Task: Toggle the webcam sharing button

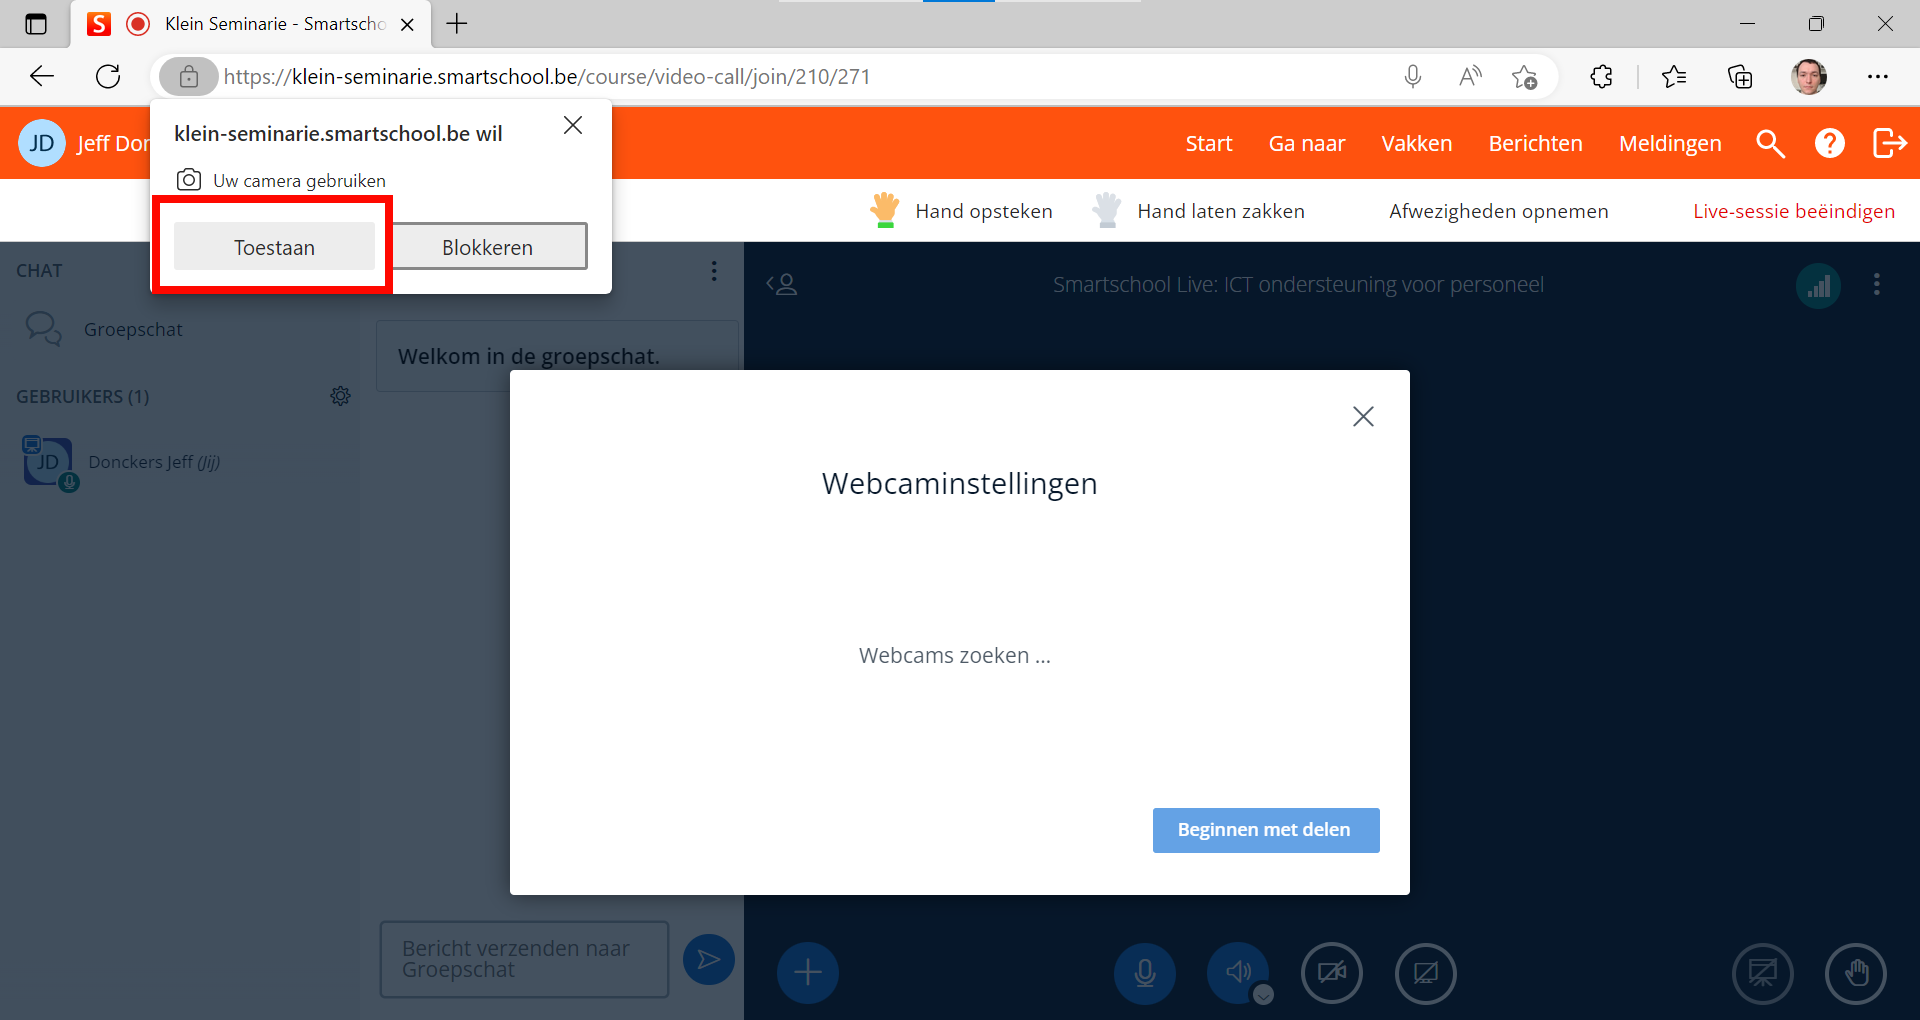Action: [x=1331, y=973]
